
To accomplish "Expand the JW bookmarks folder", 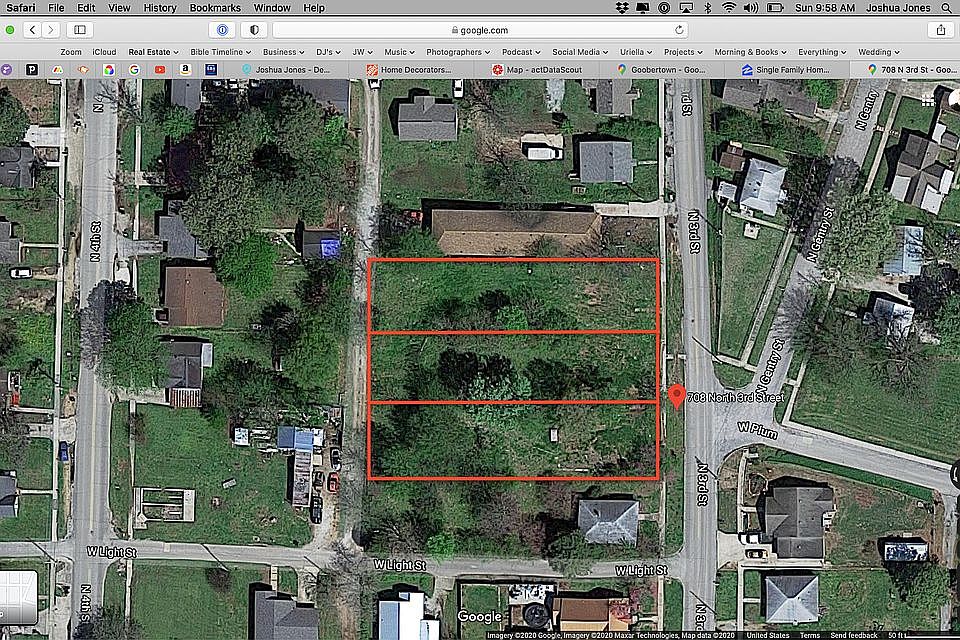I will [362, 52].
